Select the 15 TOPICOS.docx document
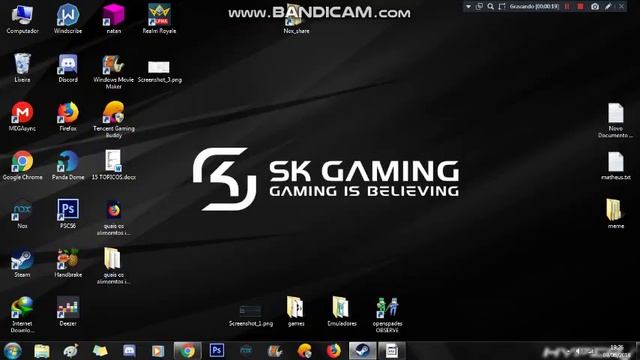 click(x=113, y=165)
